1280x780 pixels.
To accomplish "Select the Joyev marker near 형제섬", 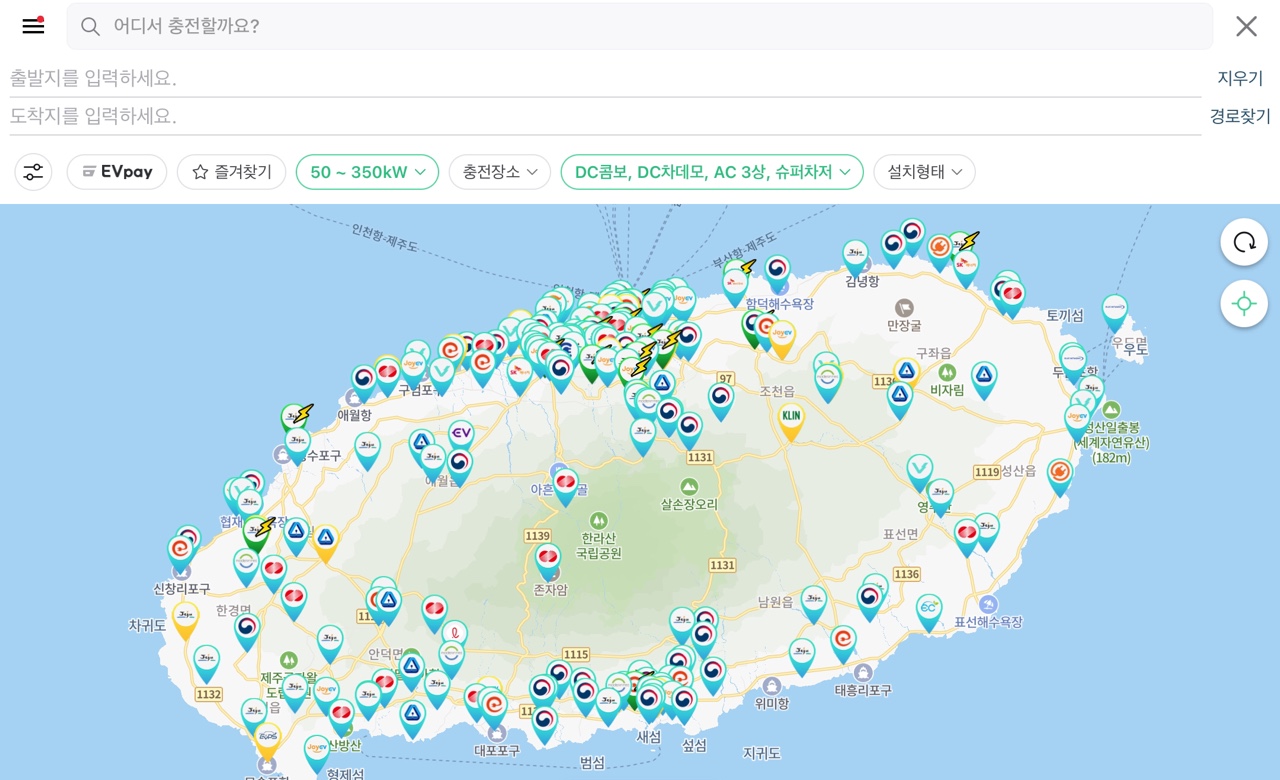I will click(x=317, y=751).
